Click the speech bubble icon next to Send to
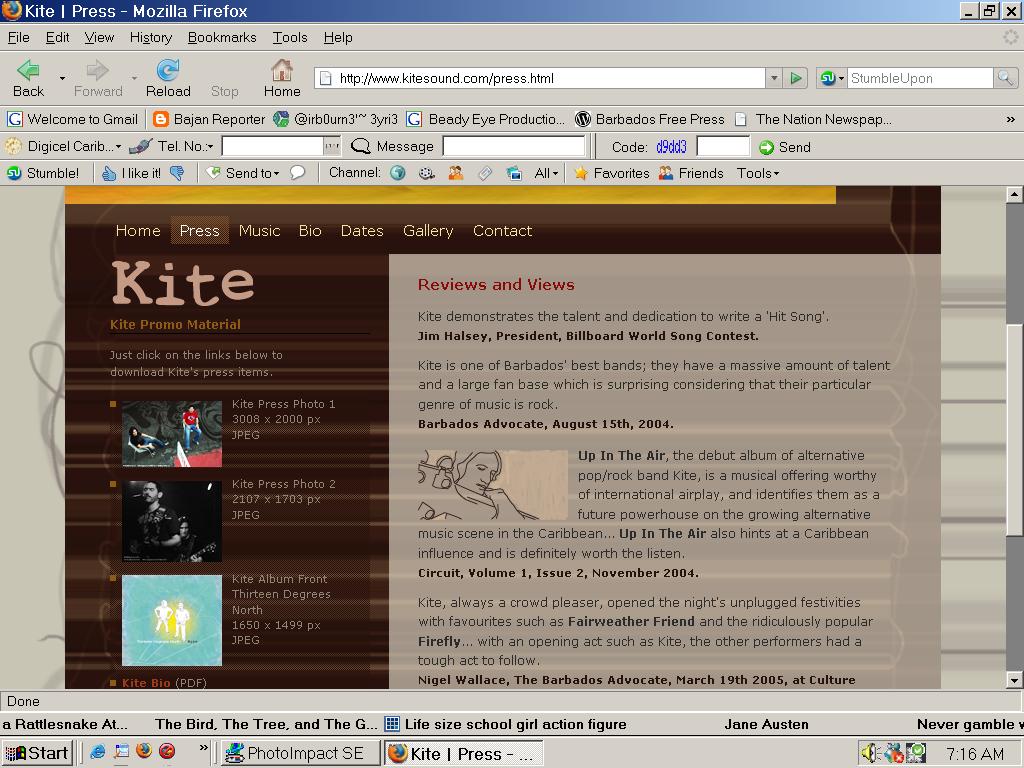Image resolution: width=1024 pixels, height=768 pixels. coord(296,173)
